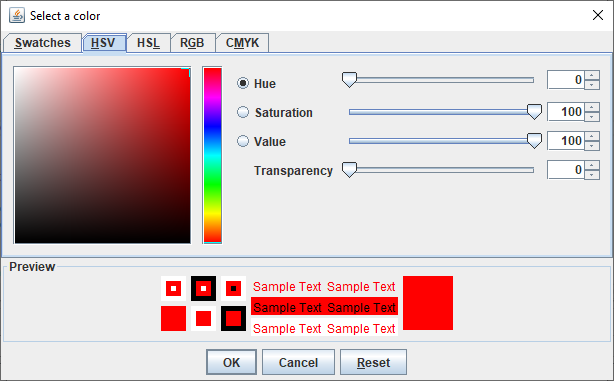Open the CMYK tab

click(242, 43)
